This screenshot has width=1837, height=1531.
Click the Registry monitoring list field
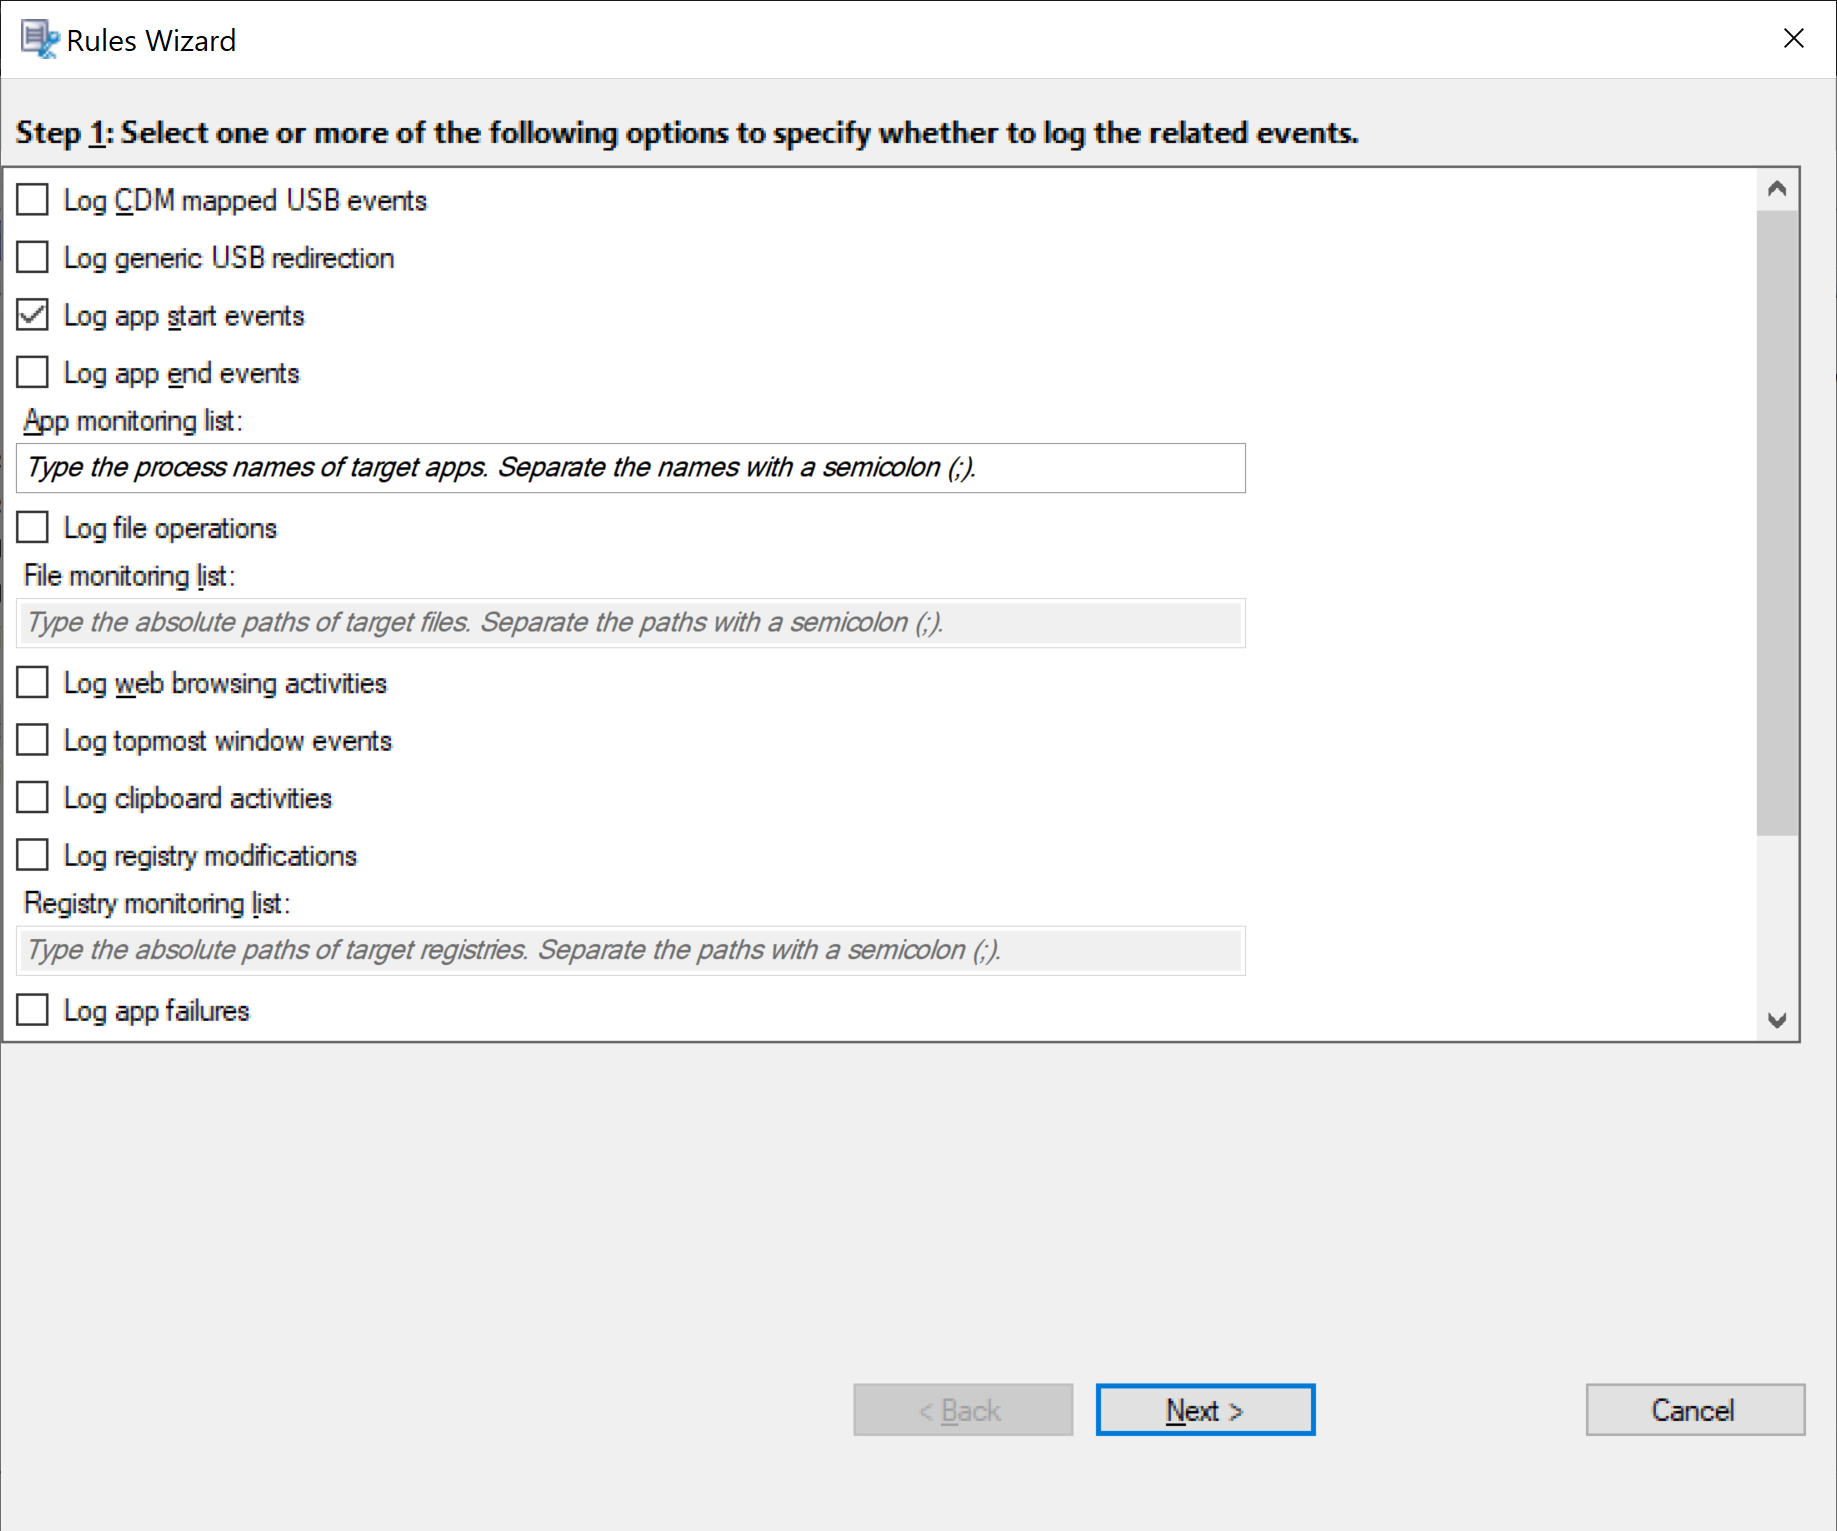pyautogui.click(x=630, y=950)
